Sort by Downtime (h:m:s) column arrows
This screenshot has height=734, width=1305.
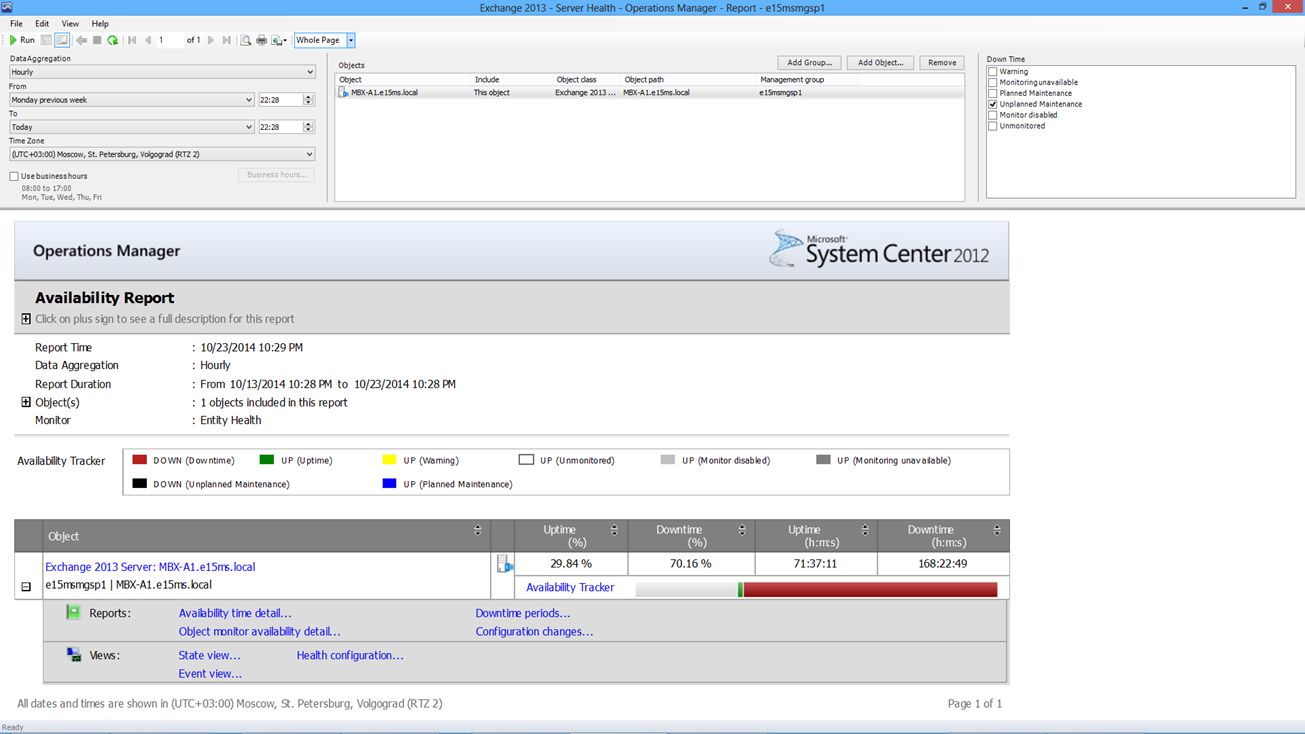click(997, 531)
